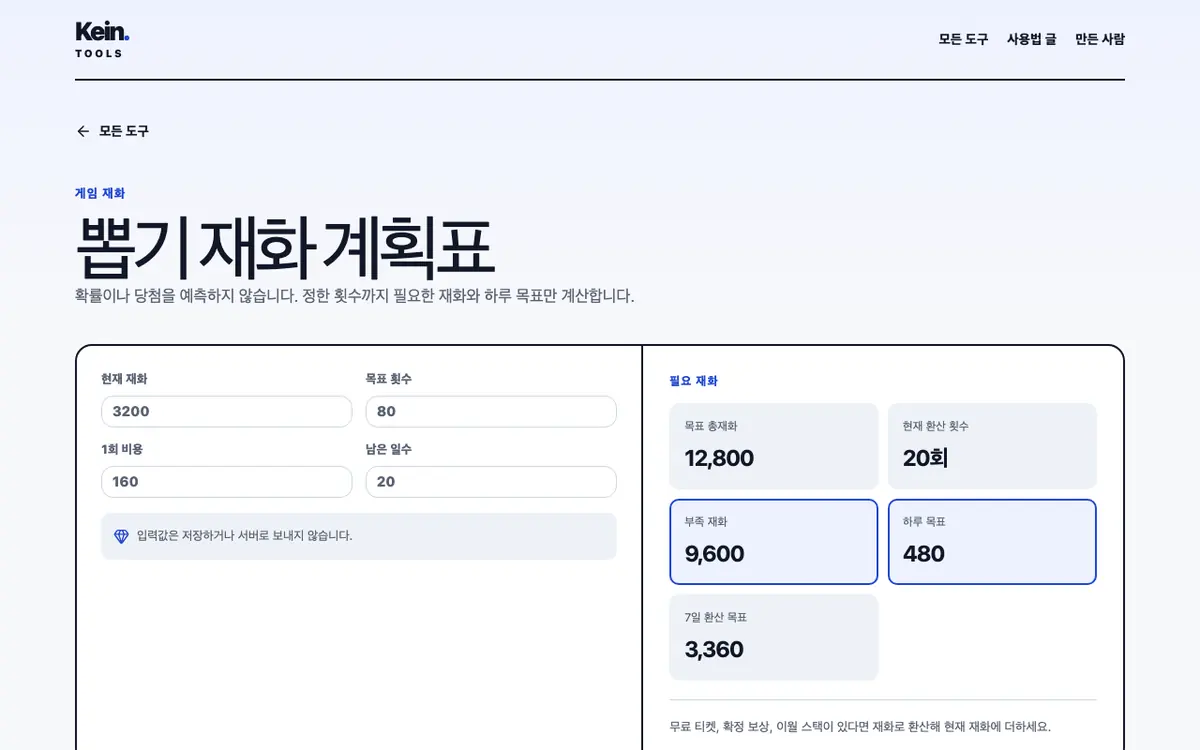Click the 목표 횟수 field label
Viewport: 1200px width, 750px height.
pyautogui.click(x=388, y=379)
